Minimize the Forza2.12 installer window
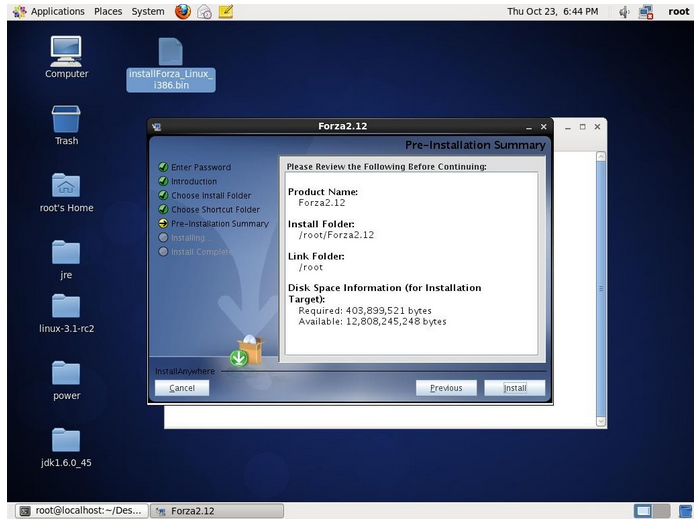The height and width of the screenshot is (531, 698). [x=528, y=127]
